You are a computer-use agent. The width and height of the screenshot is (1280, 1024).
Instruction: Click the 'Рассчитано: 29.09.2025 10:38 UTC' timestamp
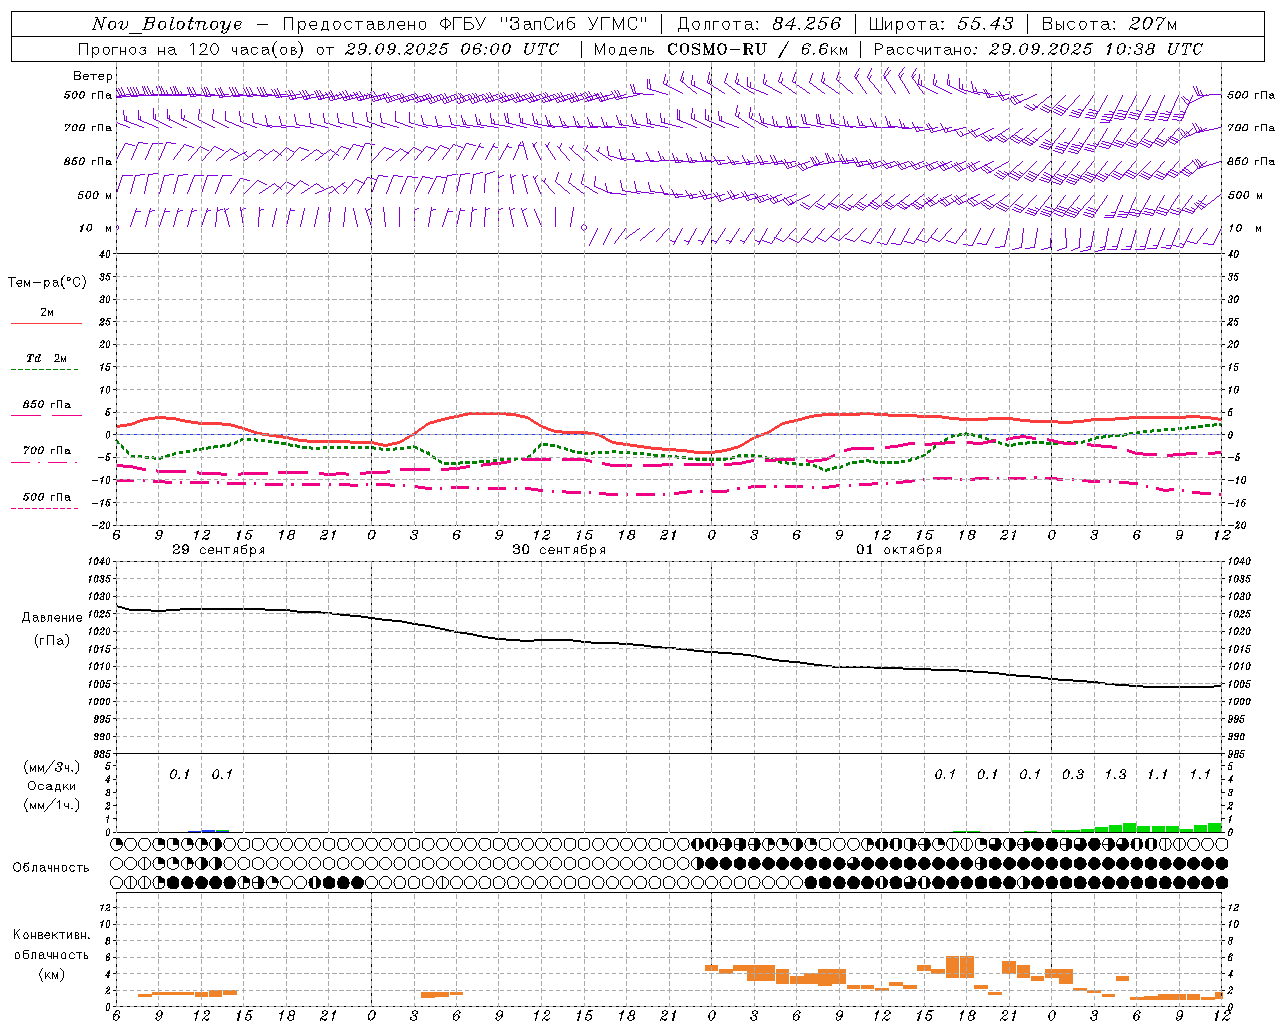[x=1038, y=49]
